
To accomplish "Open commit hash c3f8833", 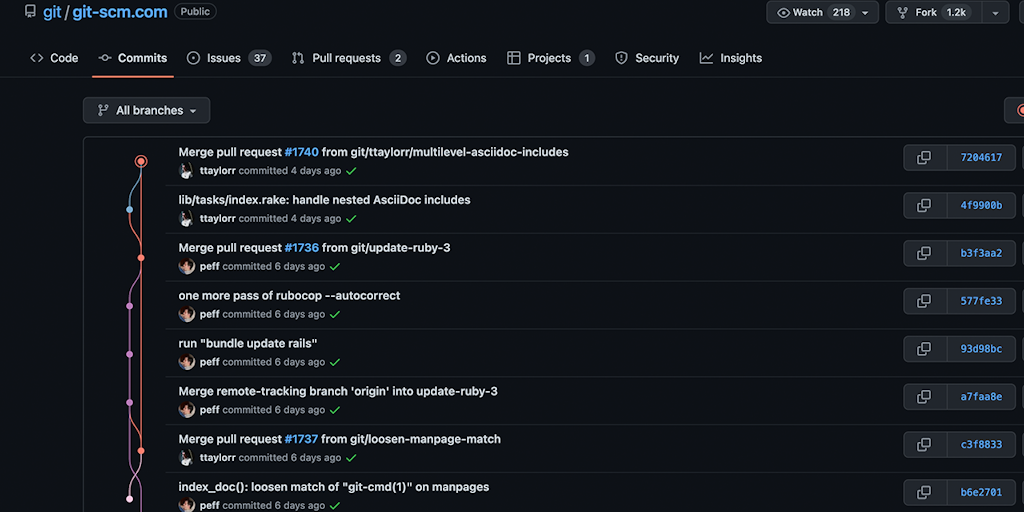I will pyautogui.click(x=981, y=444).
